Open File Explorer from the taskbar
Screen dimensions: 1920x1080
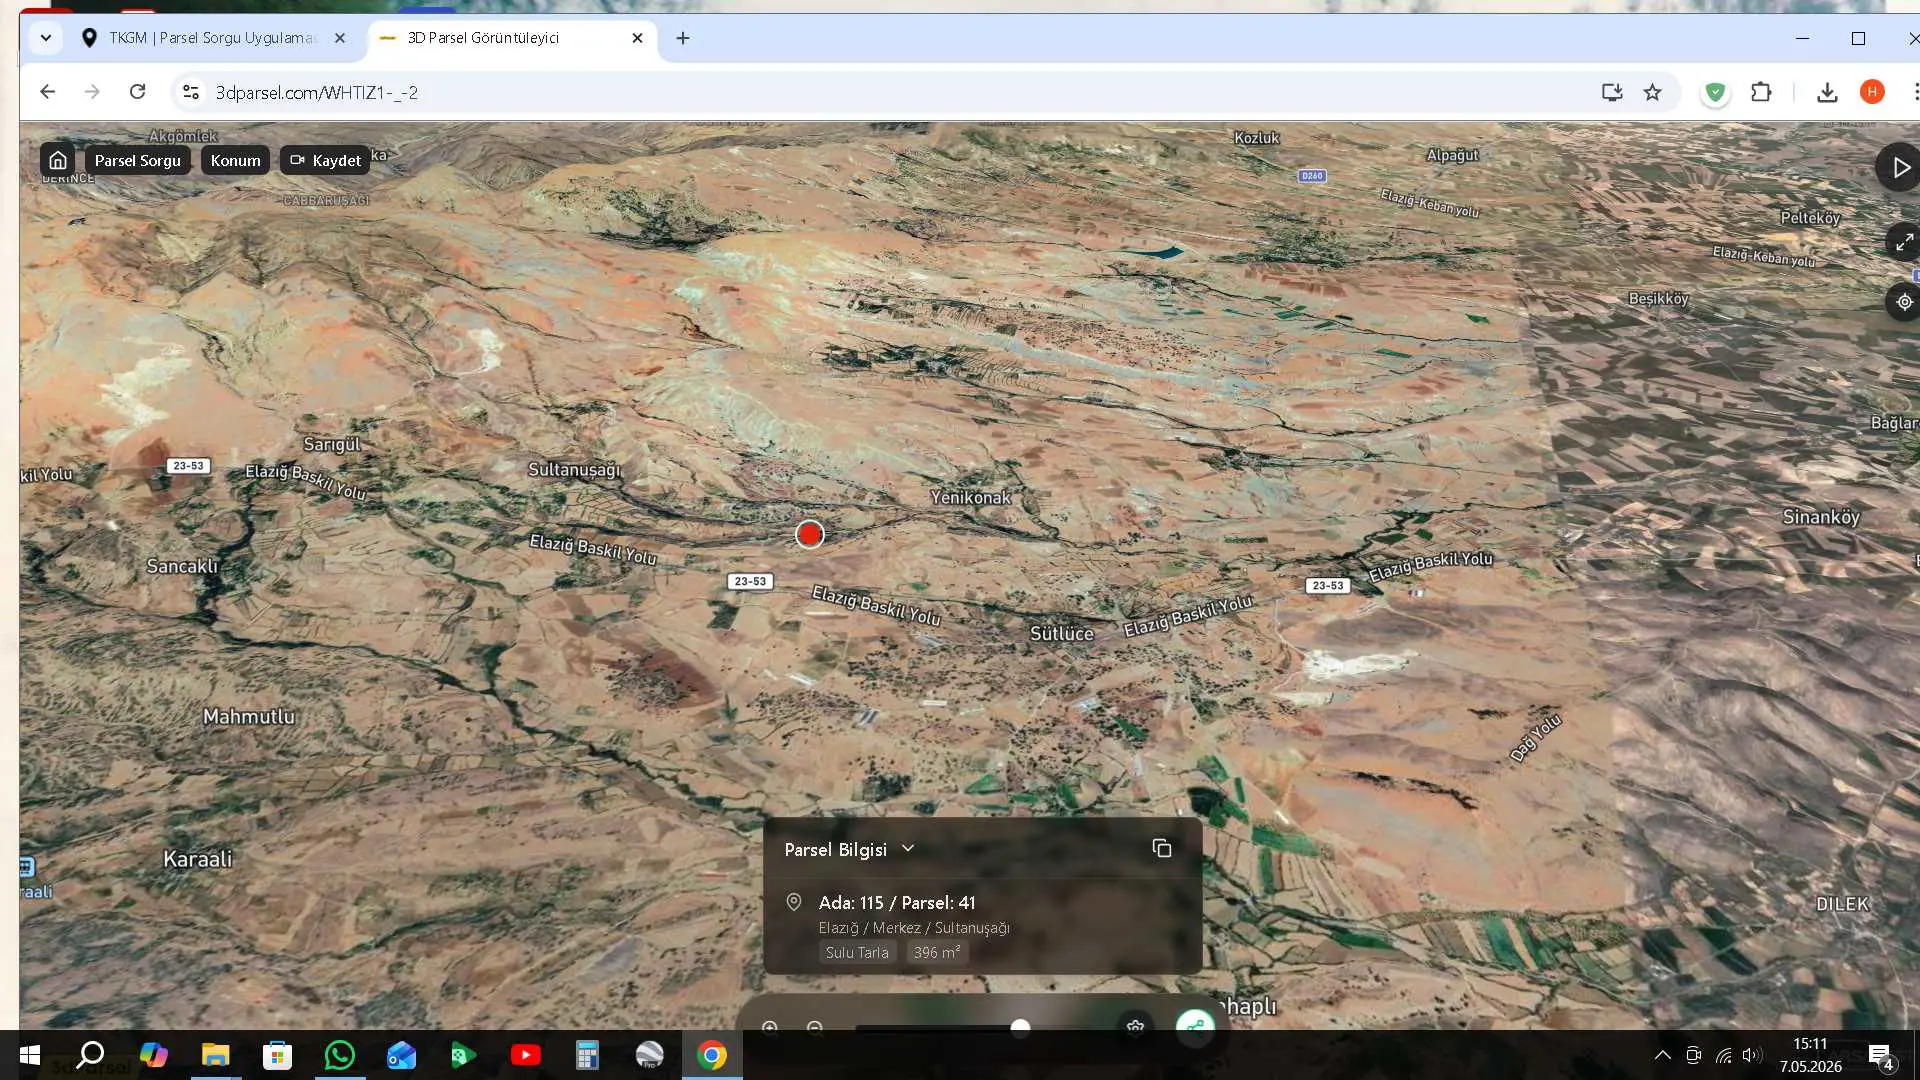(x=215, y=1055)
